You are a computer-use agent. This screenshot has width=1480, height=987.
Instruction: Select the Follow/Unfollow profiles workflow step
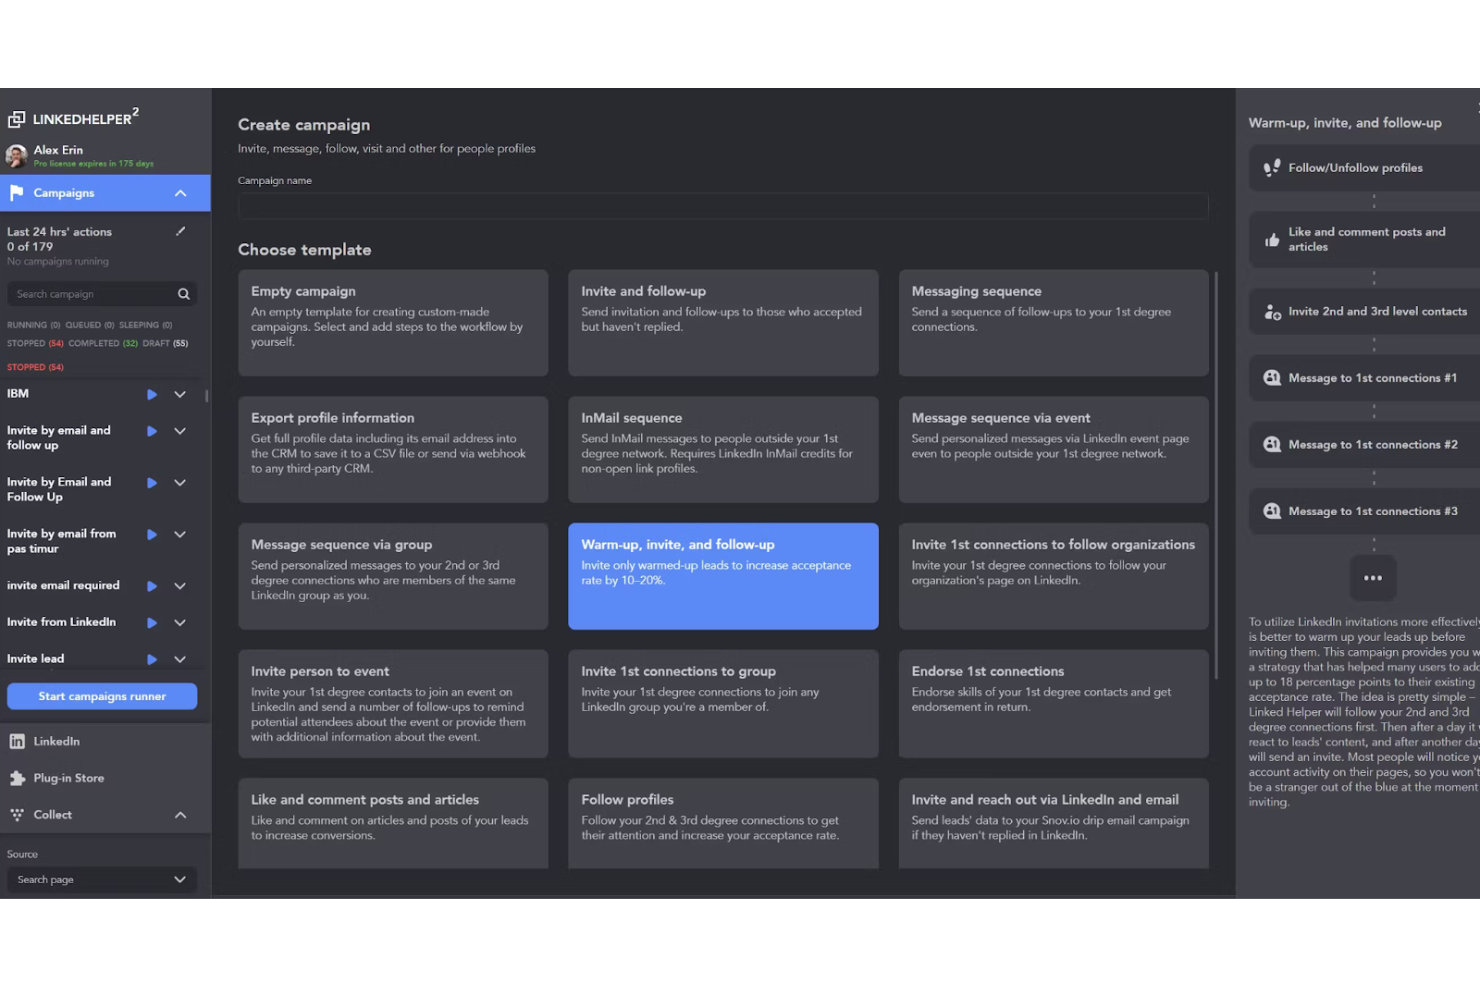point(1364,168)
